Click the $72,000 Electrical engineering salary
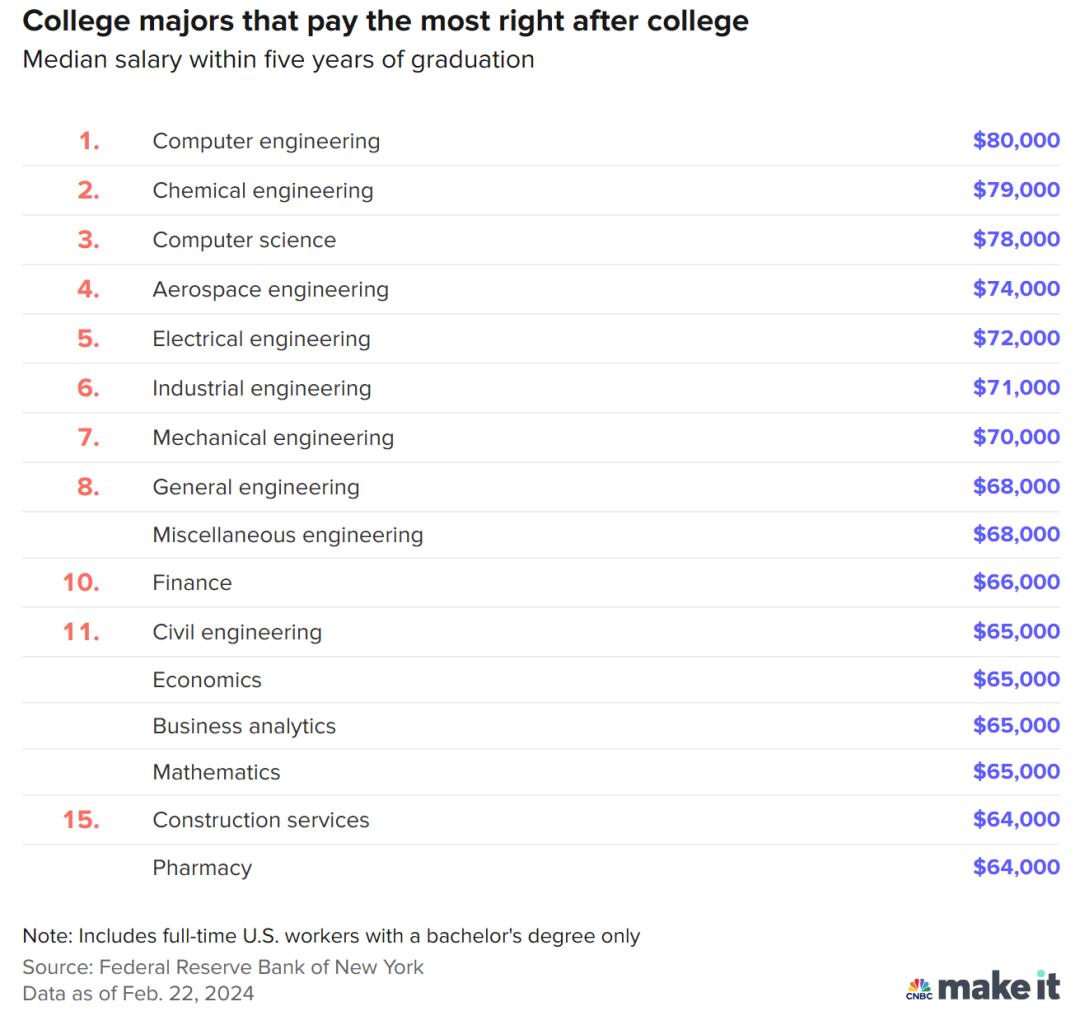This screenshot has height=1011, width=1080. (x=1016, y=338)
